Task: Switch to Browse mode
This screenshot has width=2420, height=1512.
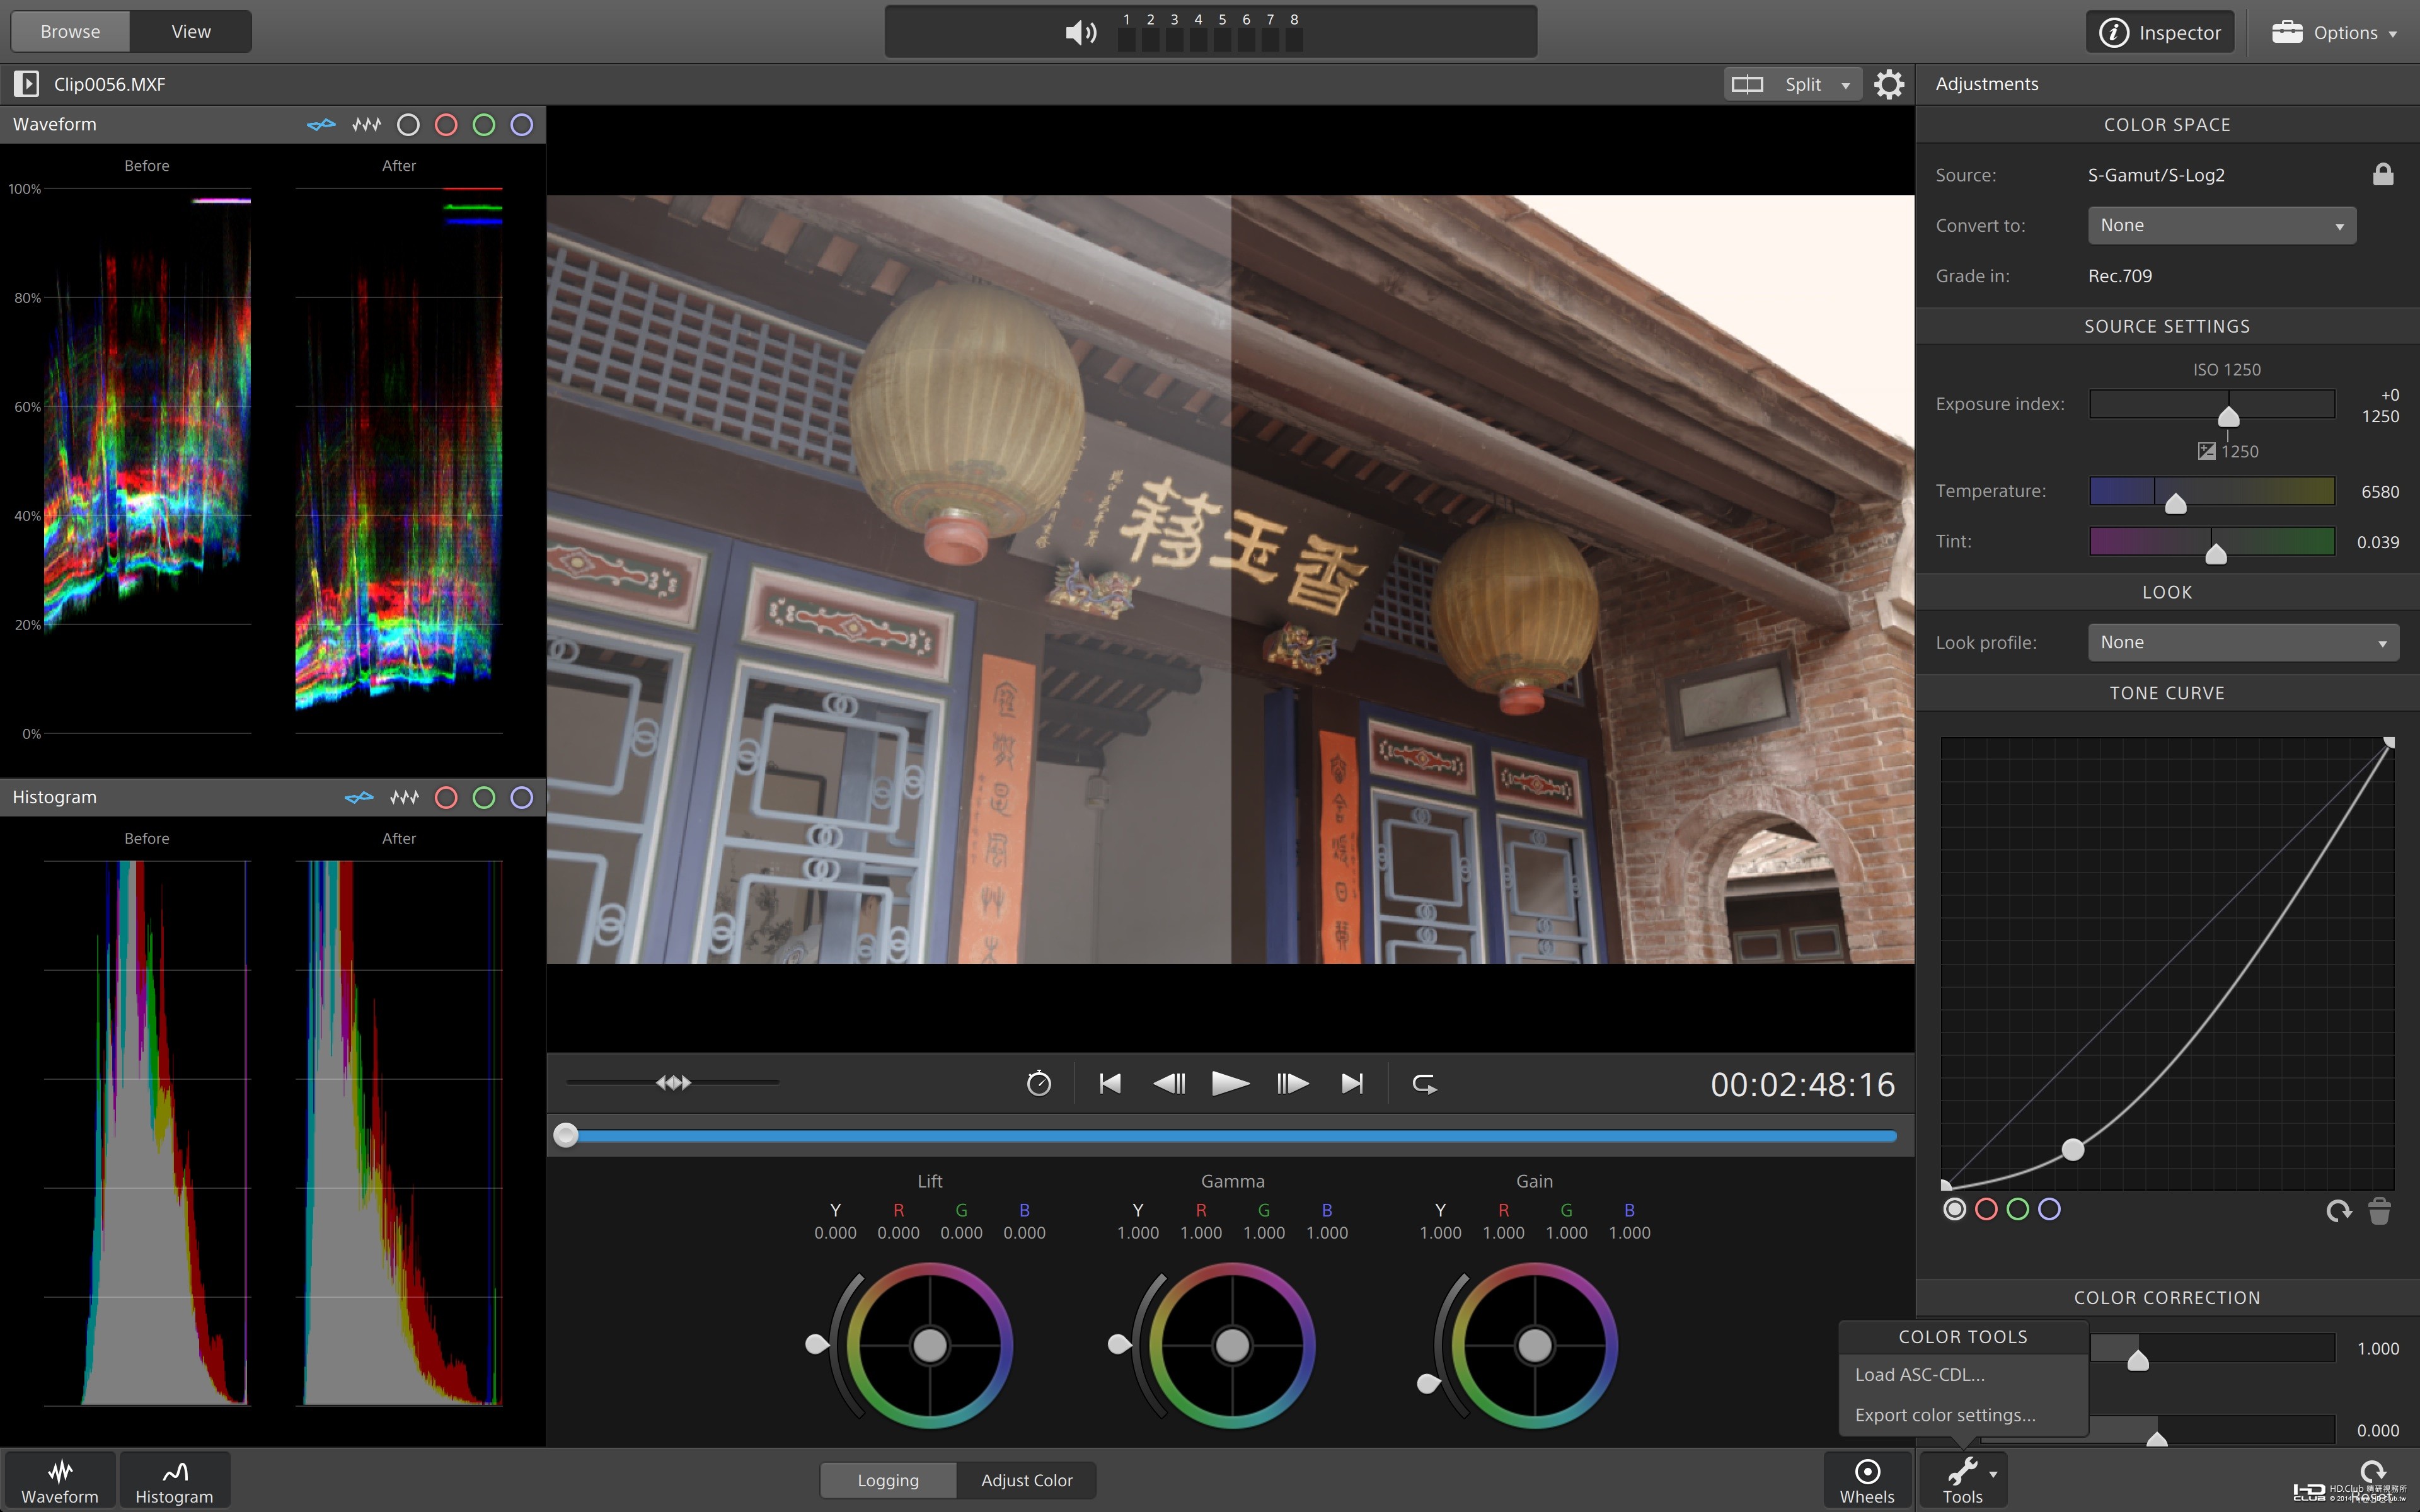Action: tap(70, 32)
